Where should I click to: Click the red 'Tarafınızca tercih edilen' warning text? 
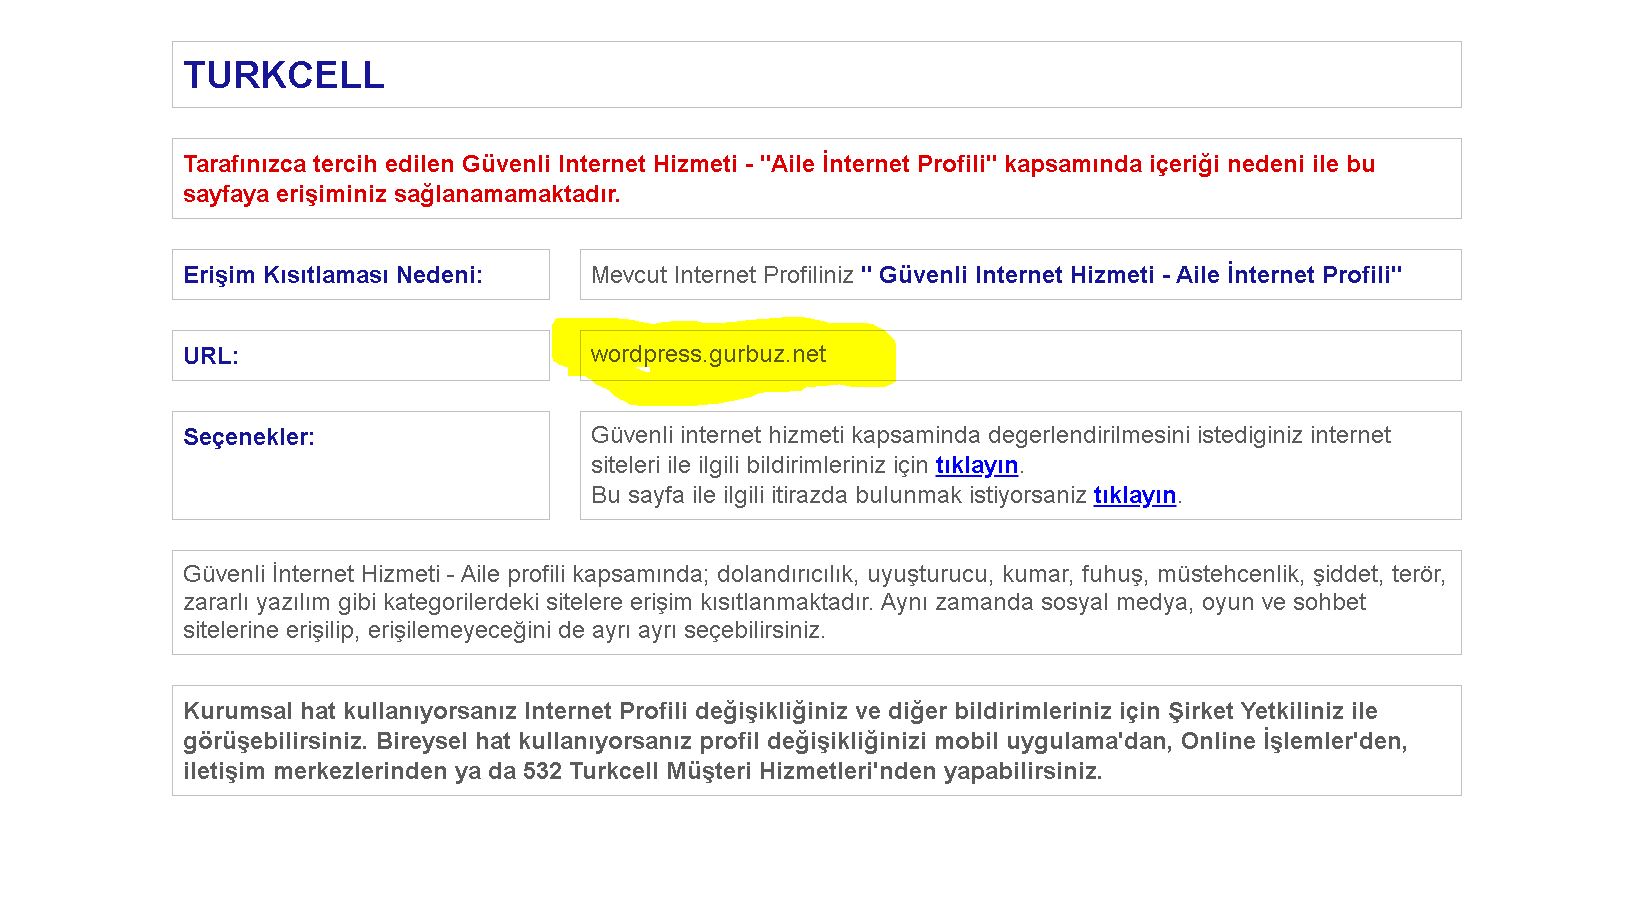[x=779, y=179]
